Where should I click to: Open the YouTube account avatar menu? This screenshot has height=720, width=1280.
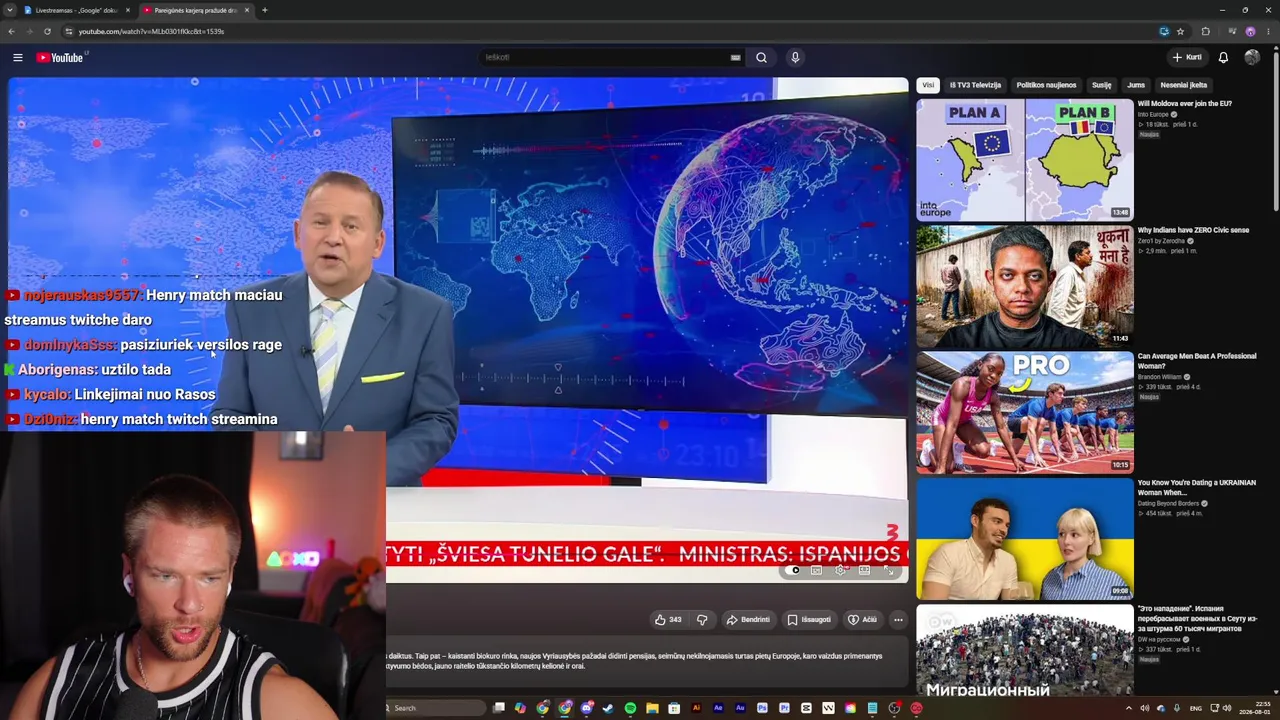pyautogui.click(x=1252, y=58)
